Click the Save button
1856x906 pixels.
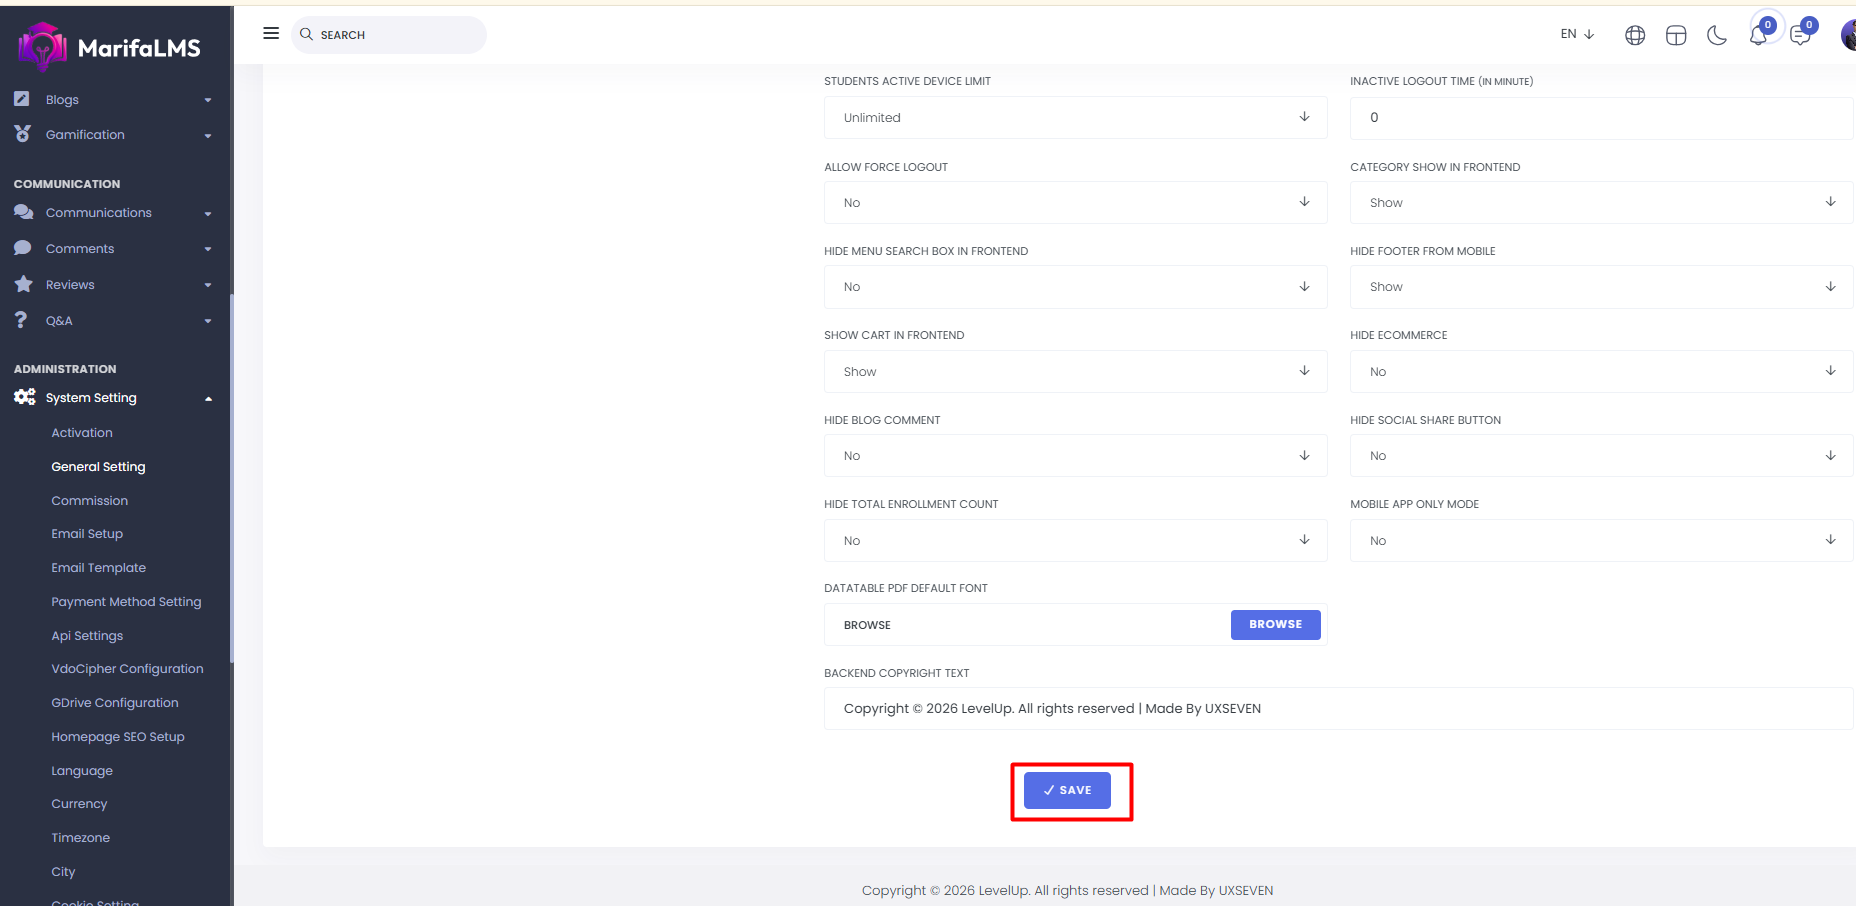[1067, 790]
